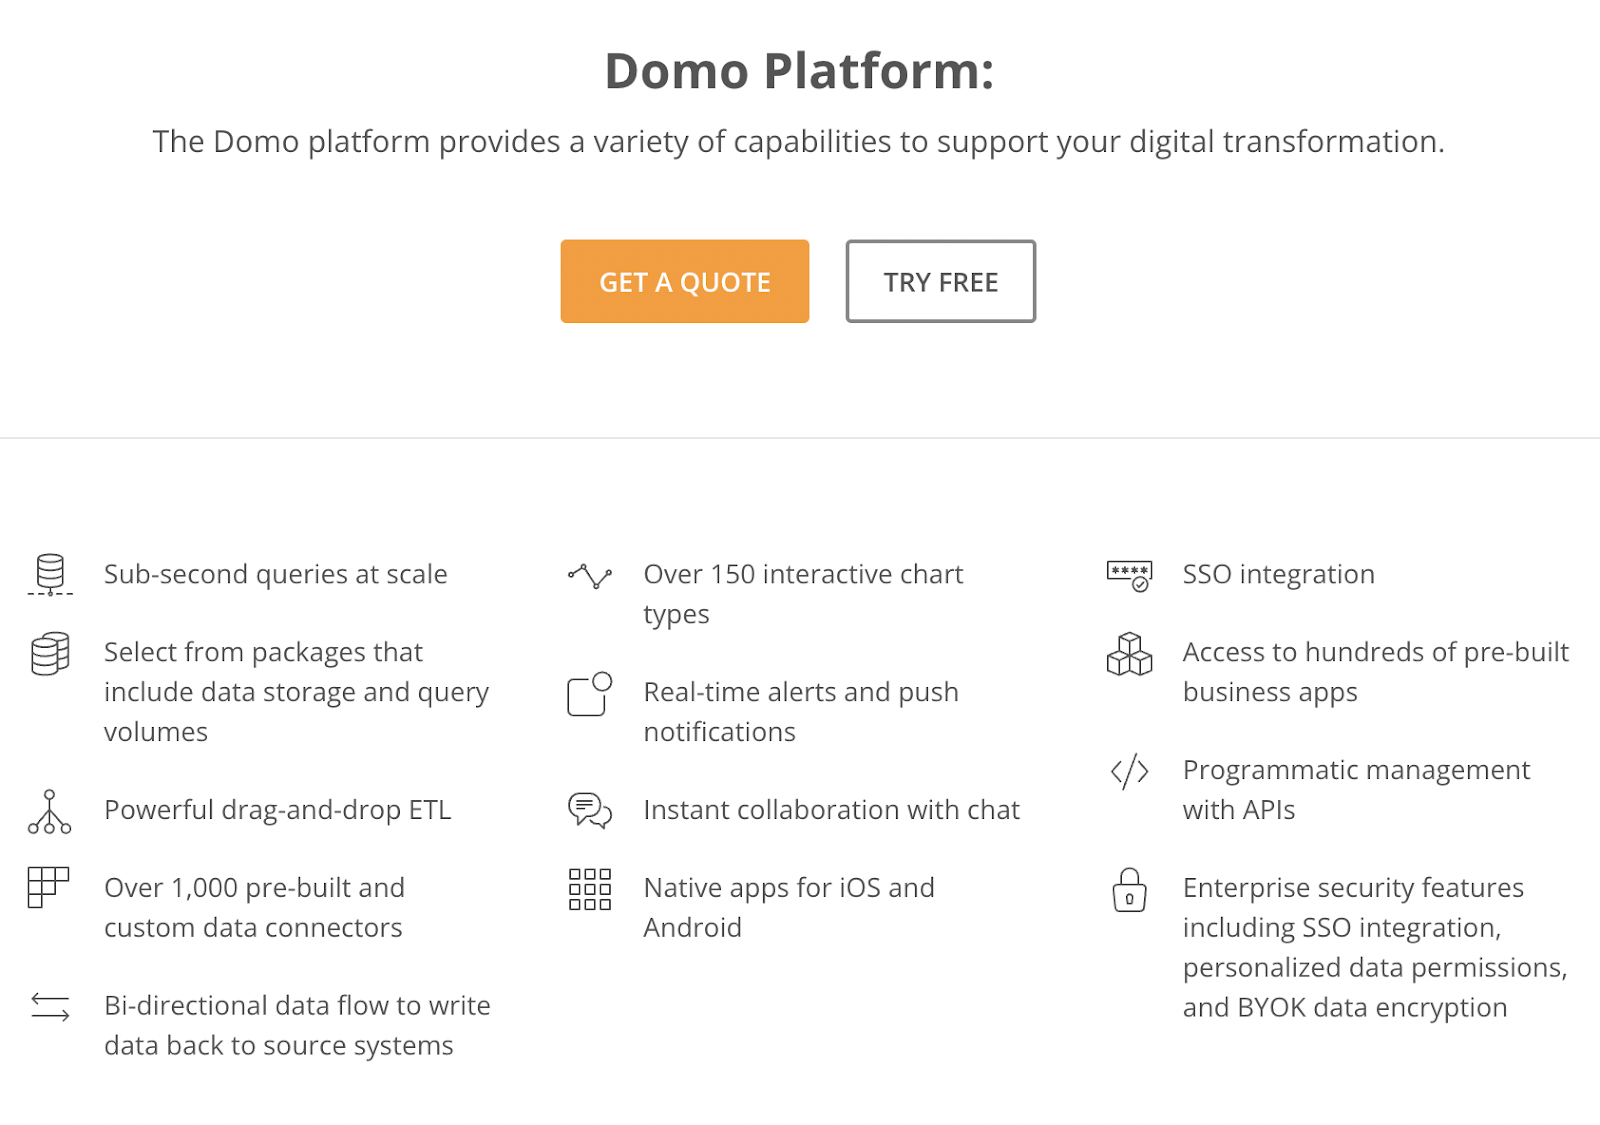Click the enterprise security padlock icon
1600x1125 pixels.
tap(1130, 890)
